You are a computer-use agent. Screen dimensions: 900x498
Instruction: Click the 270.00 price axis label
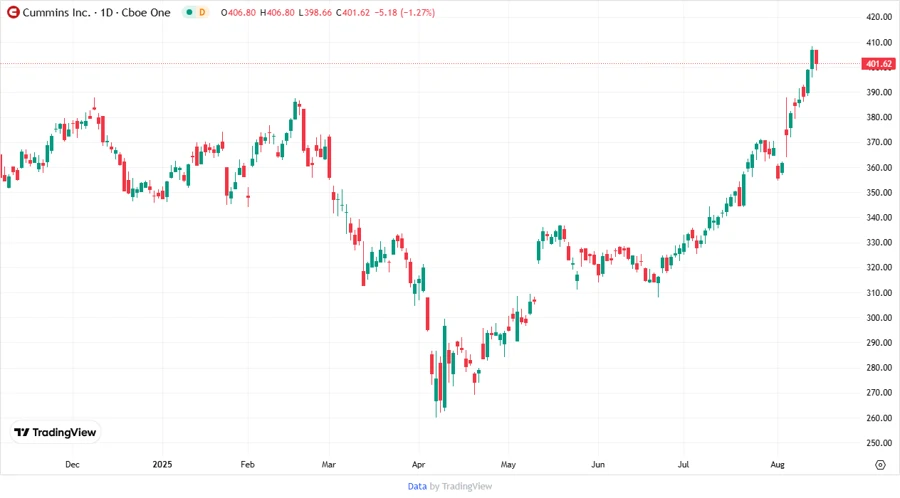coord(879,393)
